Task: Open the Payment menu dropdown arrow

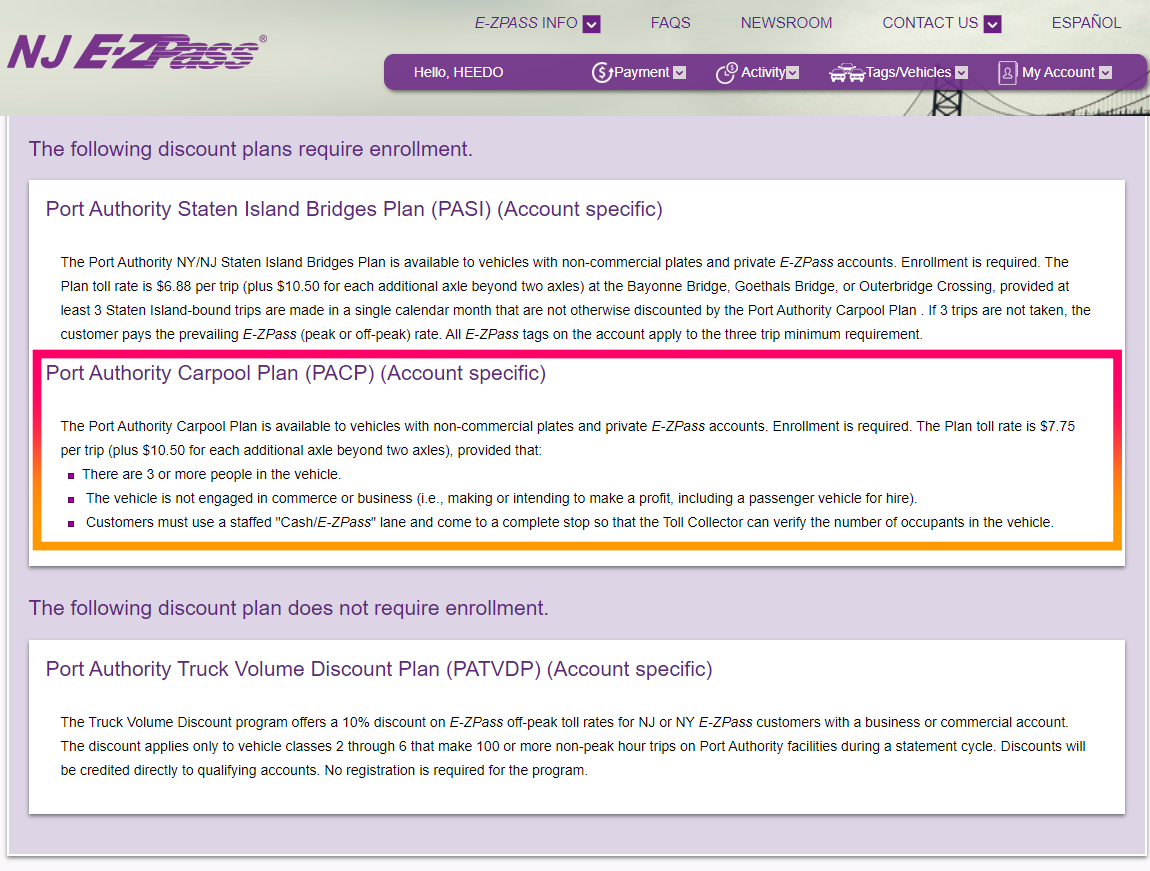Action: coord(680,73)
